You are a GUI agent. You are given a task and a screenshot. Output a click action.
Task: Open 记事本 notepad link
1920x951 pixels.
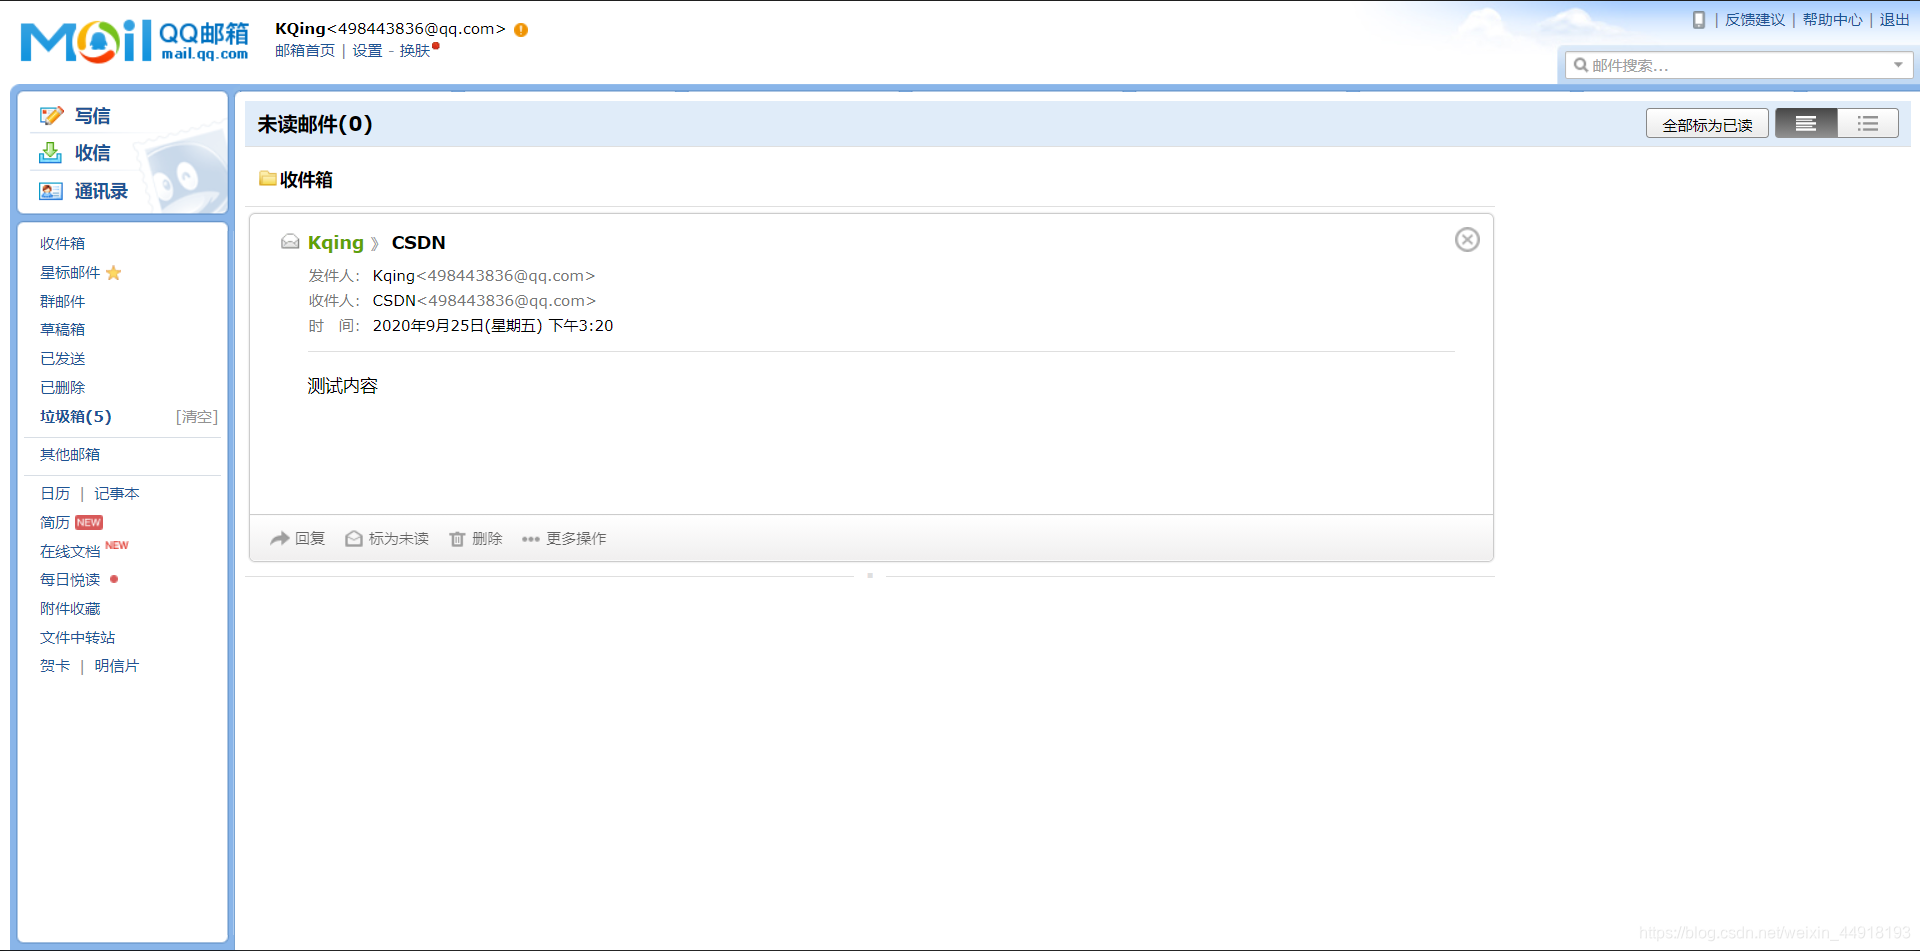tap(117, 494)
